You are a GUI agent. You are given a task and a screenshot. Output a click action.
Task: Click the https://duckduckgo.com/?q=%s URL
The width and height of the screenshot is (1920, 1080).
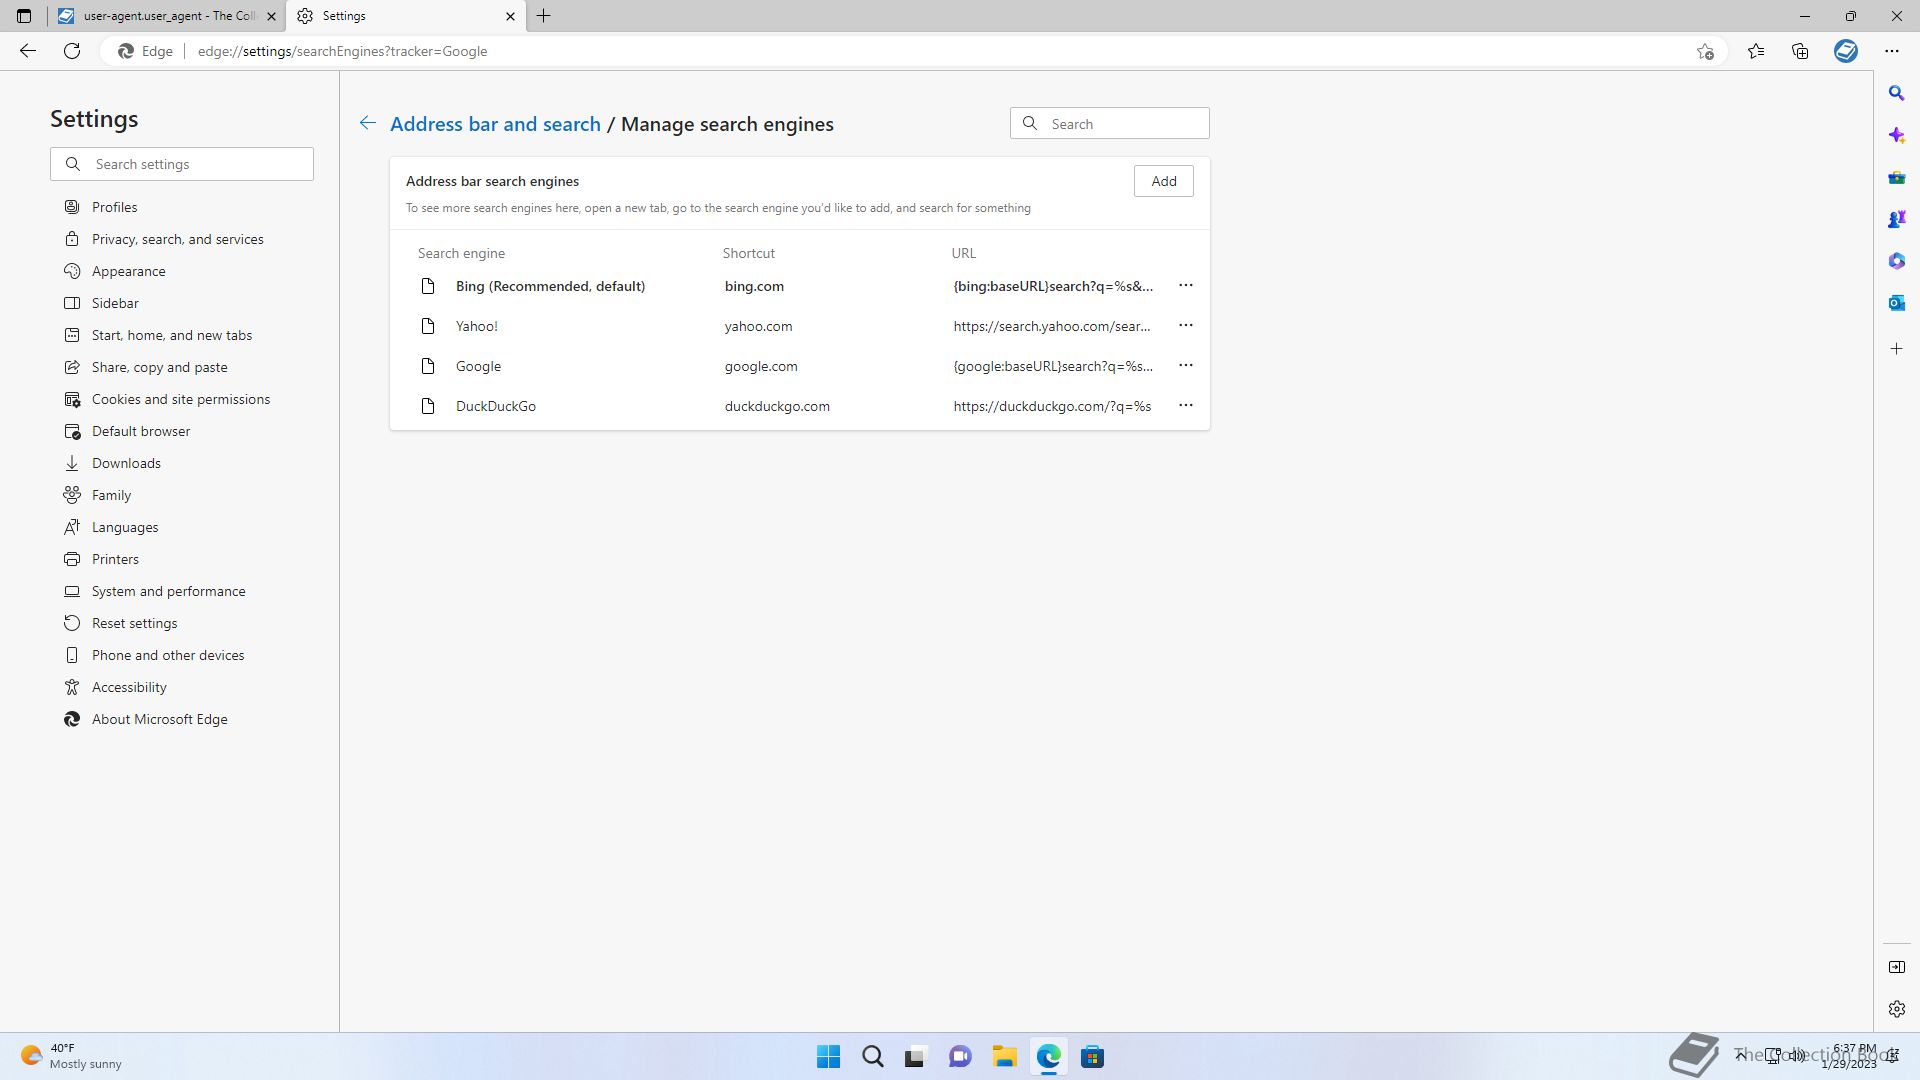click(x=1052, y=406)
